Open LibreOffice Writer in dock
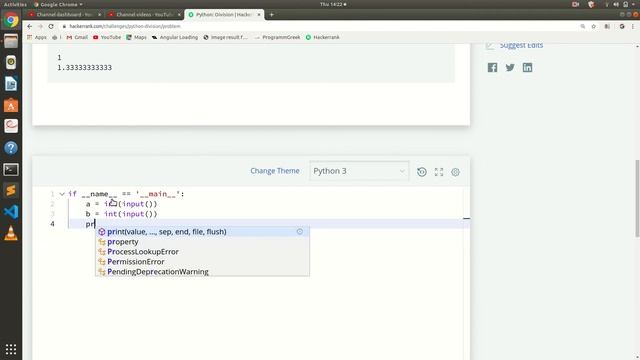 pos(11,84)
